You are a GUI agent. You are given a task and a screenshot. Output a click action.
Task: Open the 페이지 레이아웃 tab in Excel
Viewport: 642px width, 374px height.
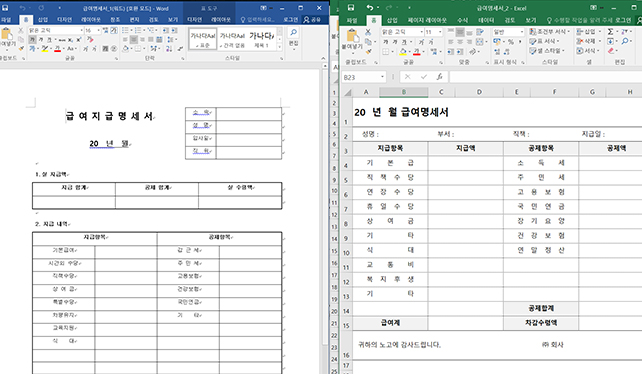click(427, 20)
